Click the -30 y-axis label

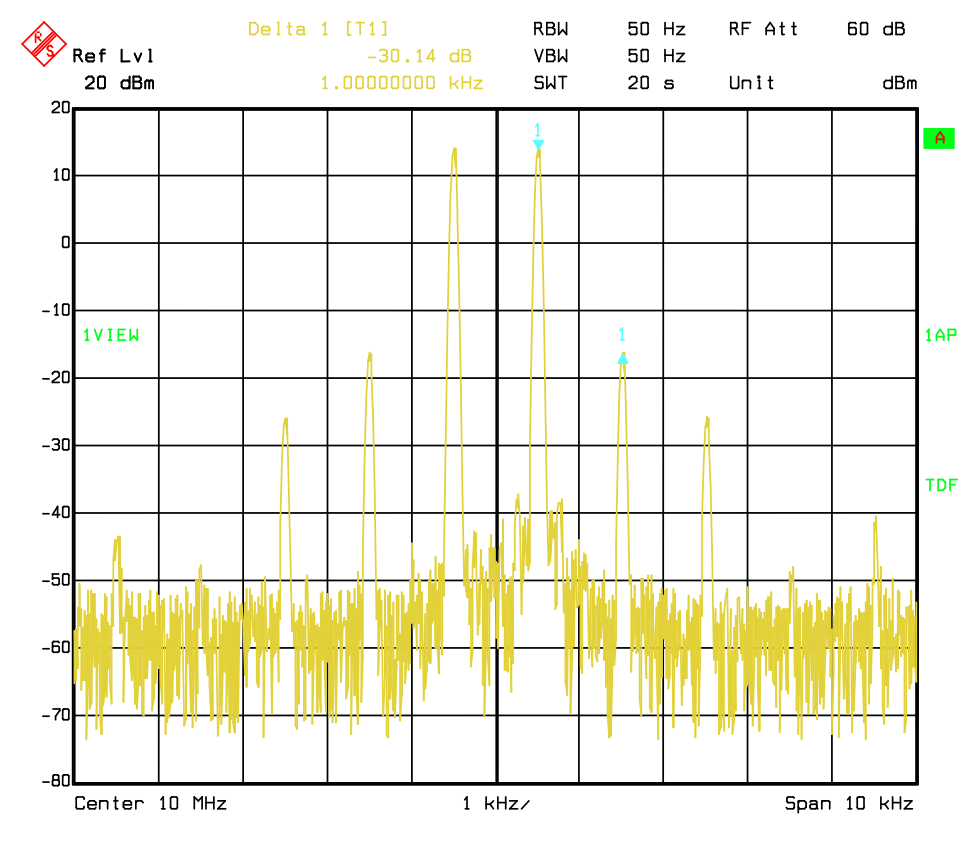pyautogui.click(x=56, y=445)
